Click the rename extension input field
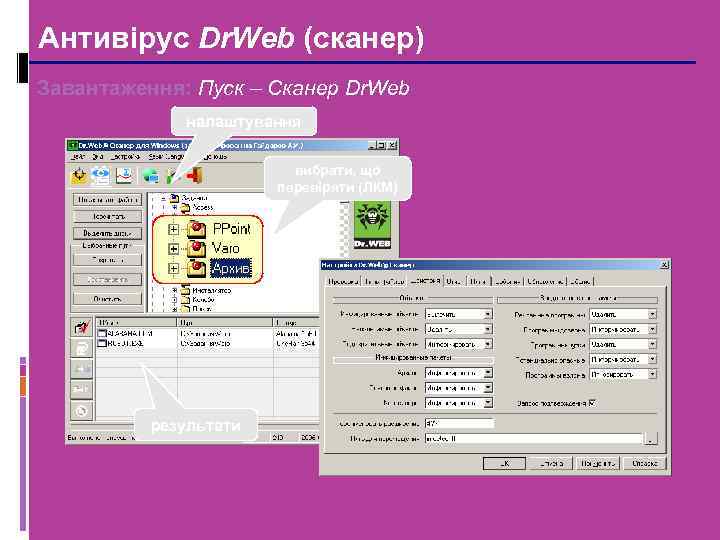 (x=460, y=423)
